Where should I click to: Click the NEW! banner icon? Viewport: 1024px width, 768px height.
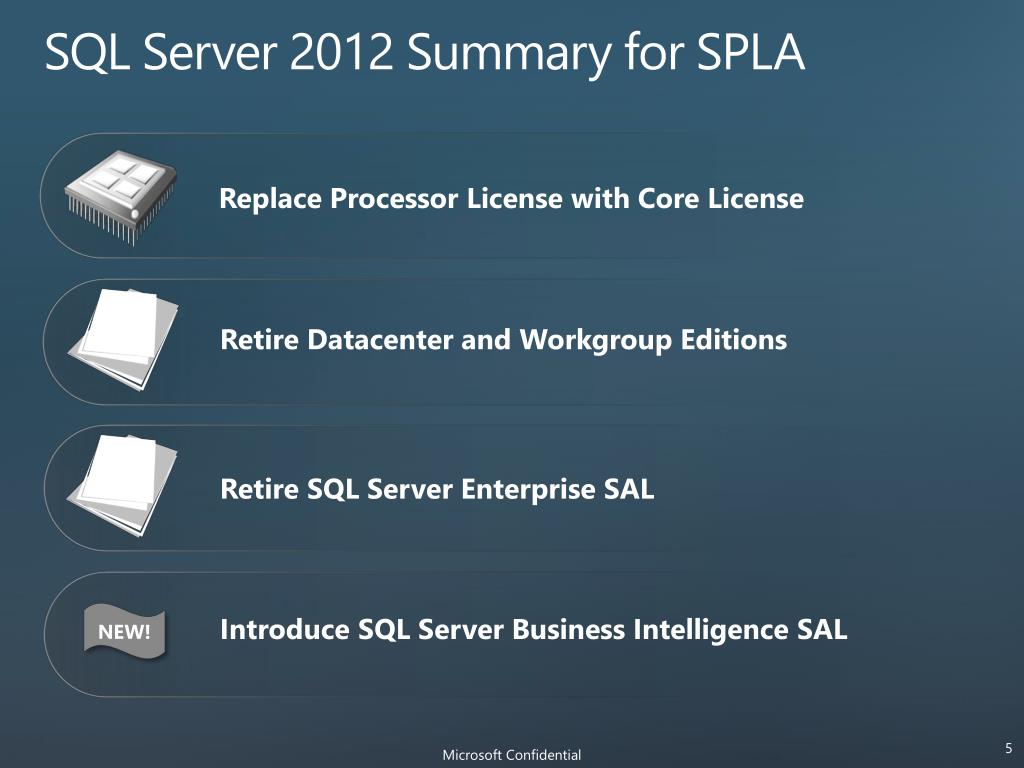click(x=125, y=632)
